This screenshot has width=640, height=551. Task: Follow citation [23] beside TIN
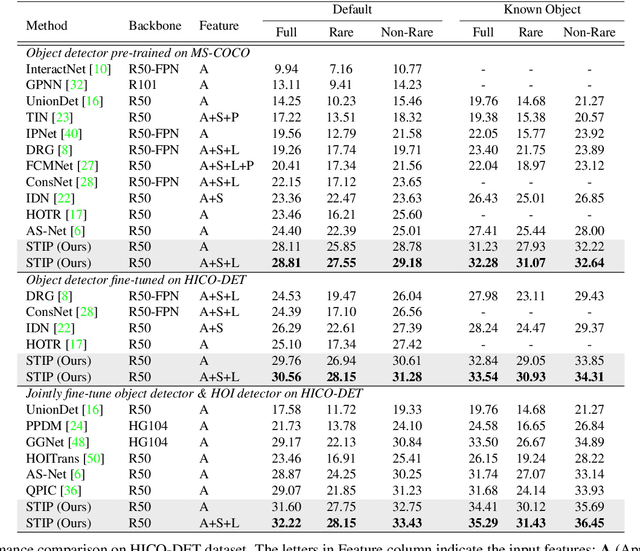click(58, 117)
